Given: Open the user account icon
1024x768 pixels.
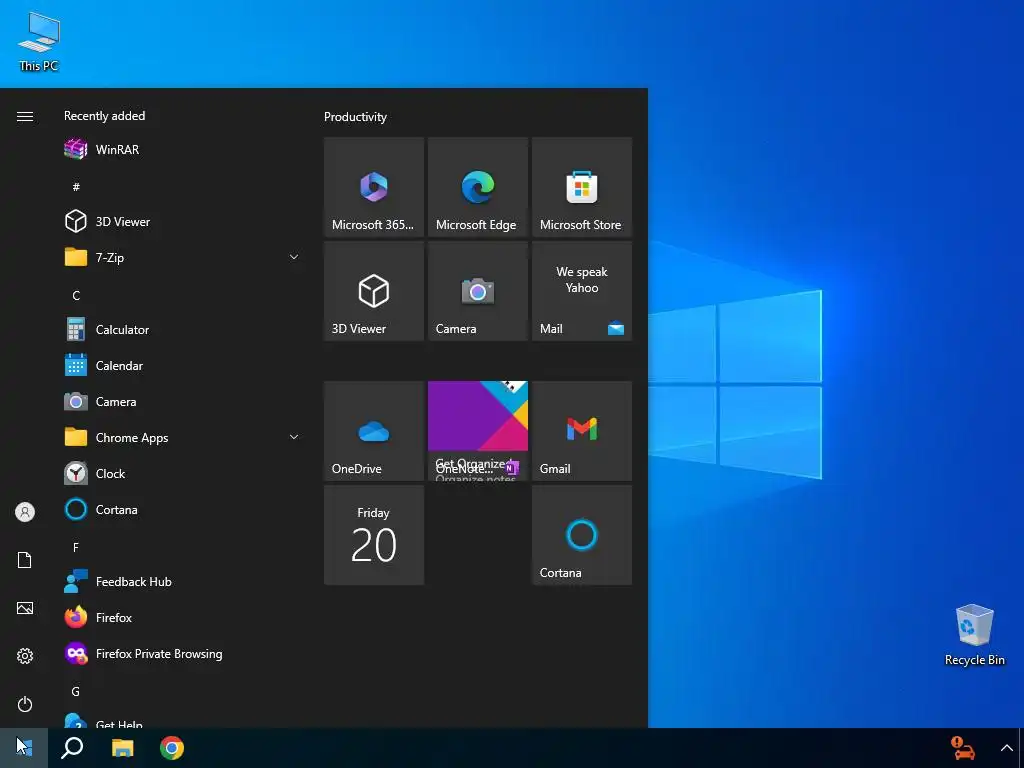Looking at the screenshot, I should pyautogui.click(x=25, y=512).
